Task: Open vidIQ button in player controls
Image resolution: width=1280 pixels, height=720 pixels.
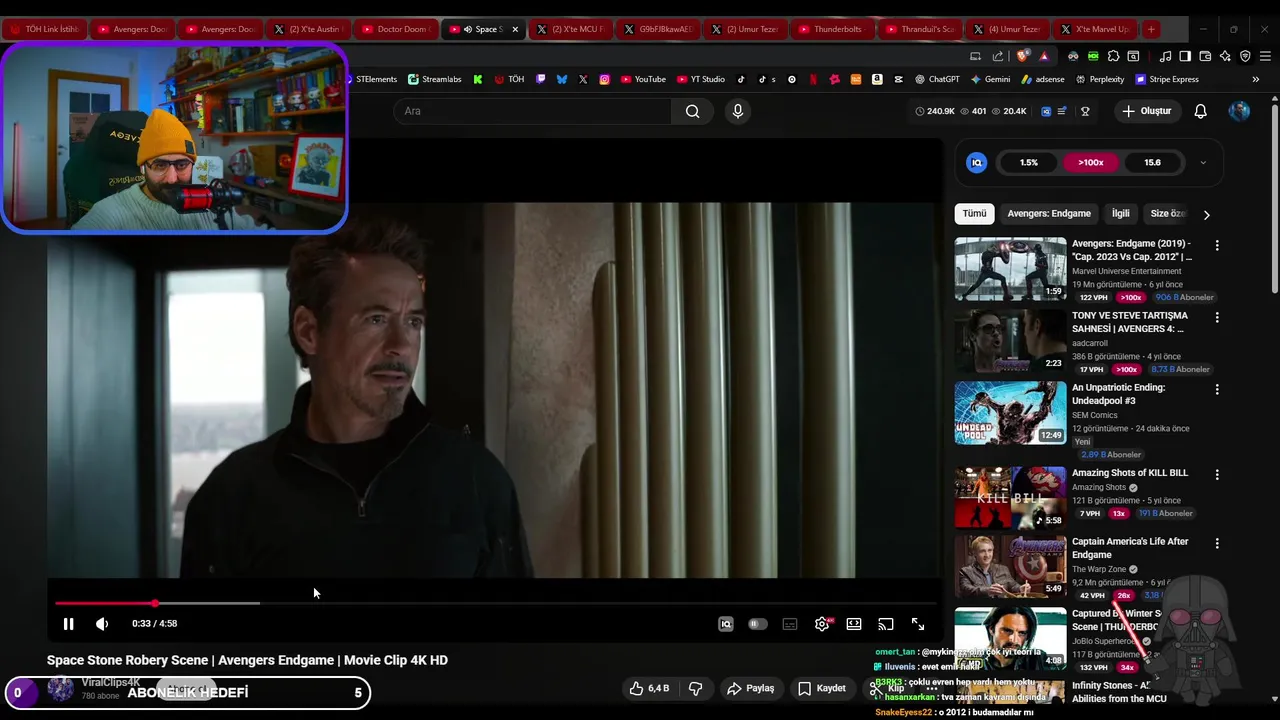Action: (726, 624)
